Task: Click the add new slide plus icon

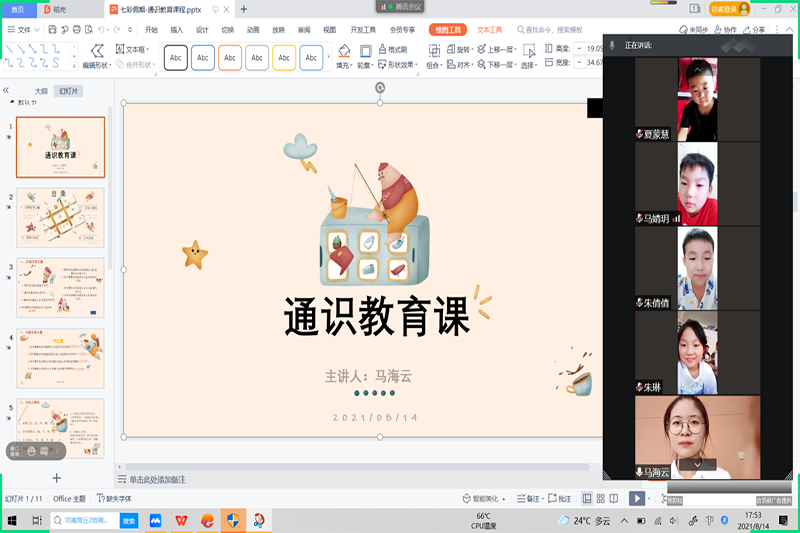Action: click(57, 478)
